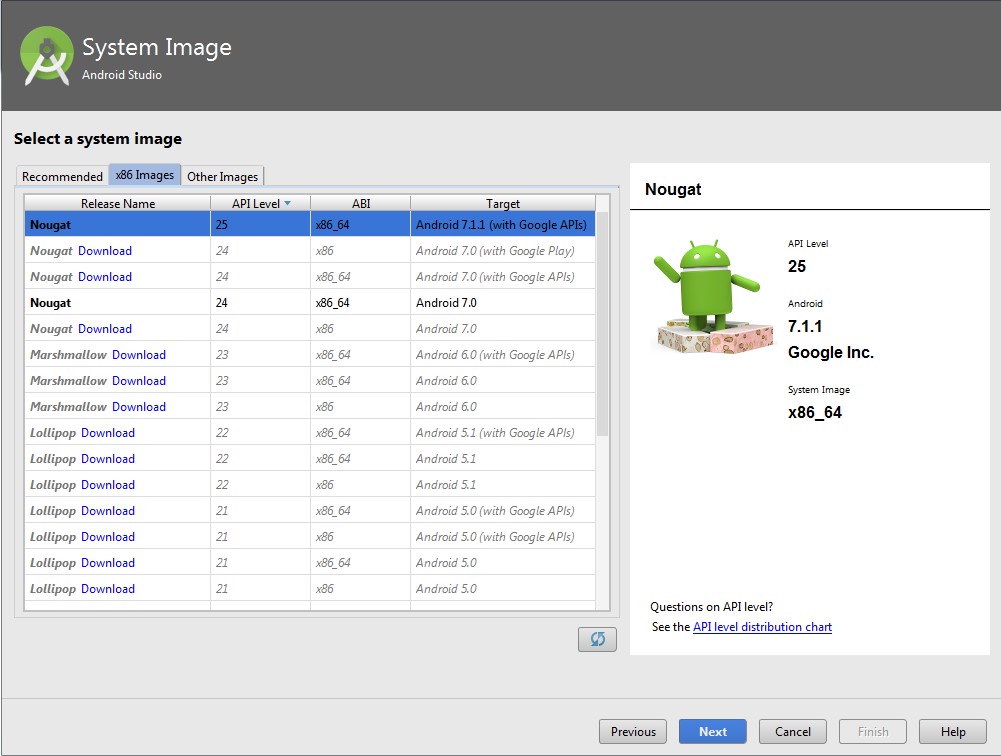Open the API level distribution chart link
Screen dimensions: 1001x756
(762, 627)
